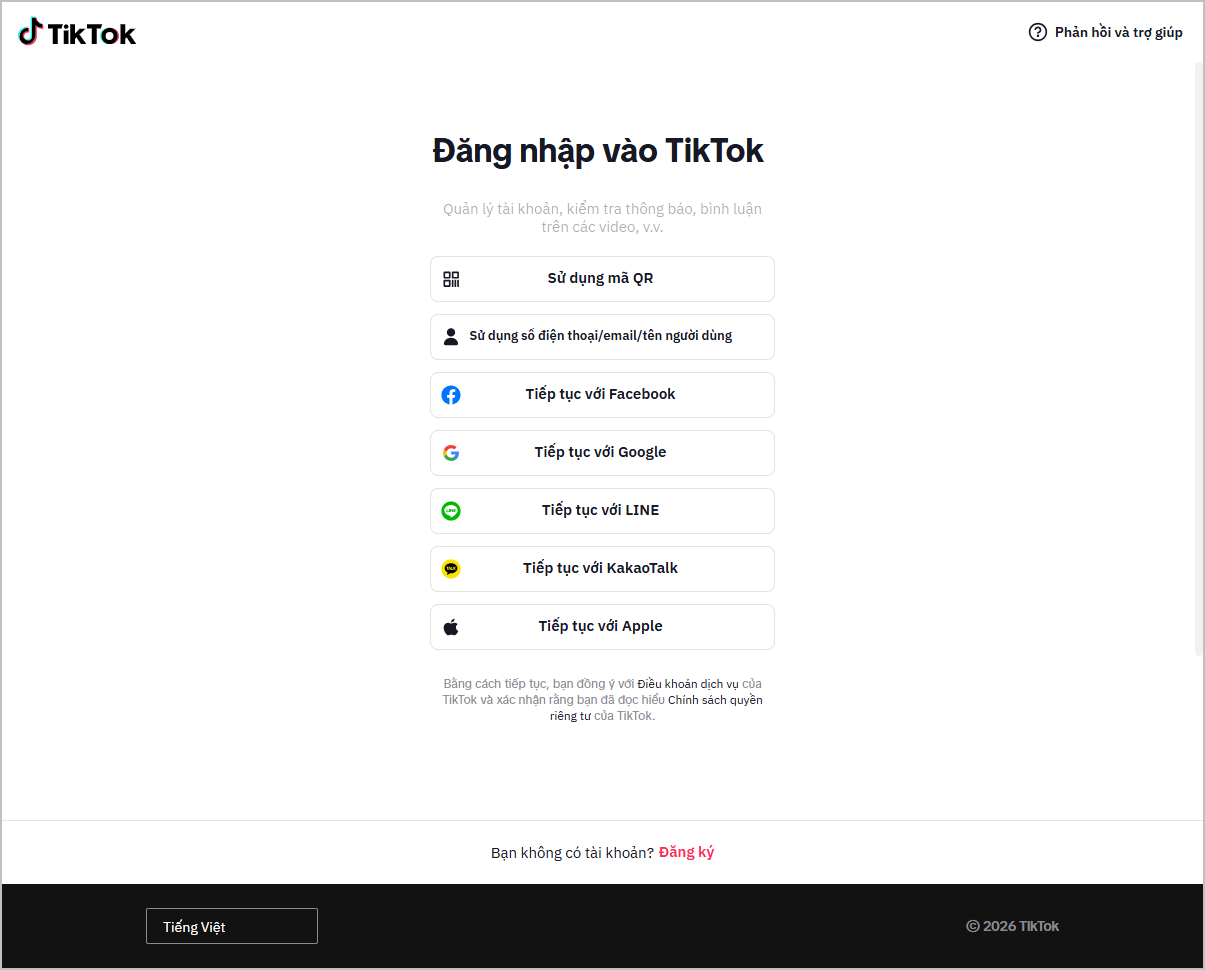Open Điều khoản dịch vụ link
Screen dimensions: 1205x970
point(688,684)
